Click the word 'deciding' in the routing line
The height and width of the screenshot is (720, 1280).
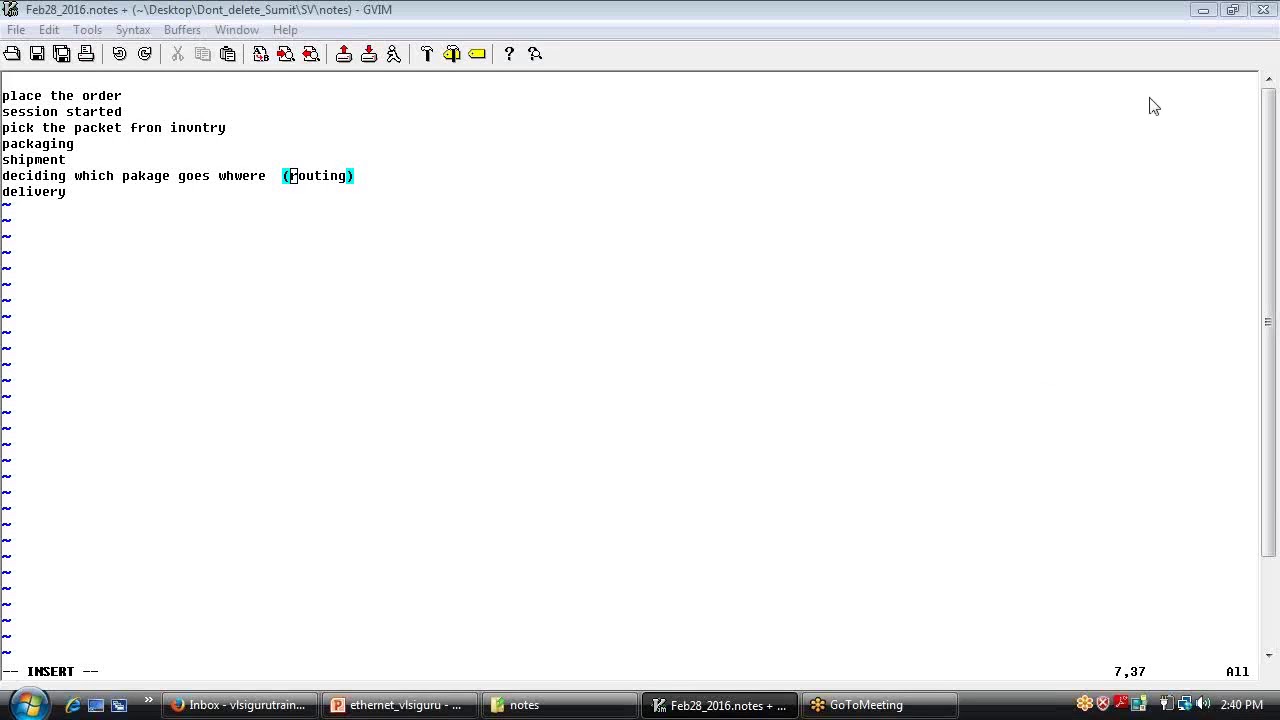click(34, 176)
